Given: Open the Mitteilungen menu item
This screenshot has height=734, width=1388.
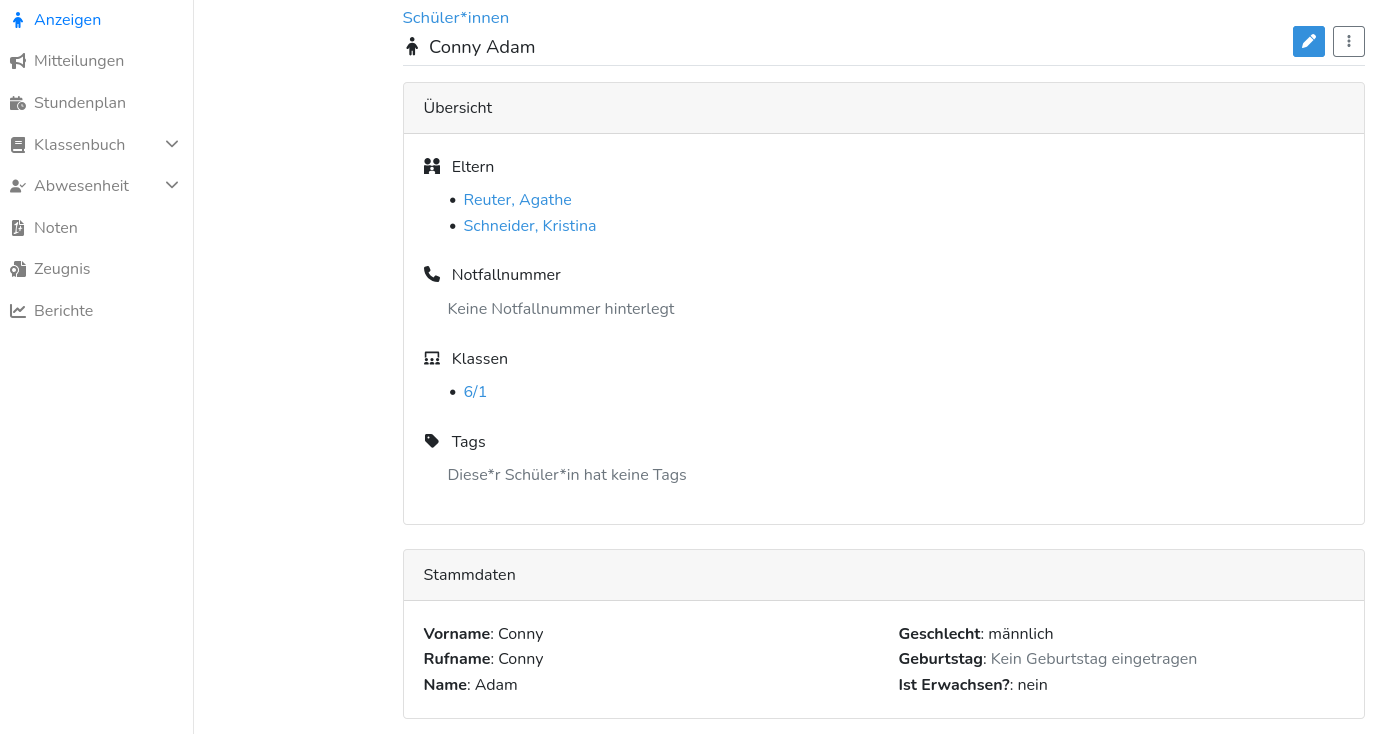Looking at the screenshot, I should click(79, 61).
